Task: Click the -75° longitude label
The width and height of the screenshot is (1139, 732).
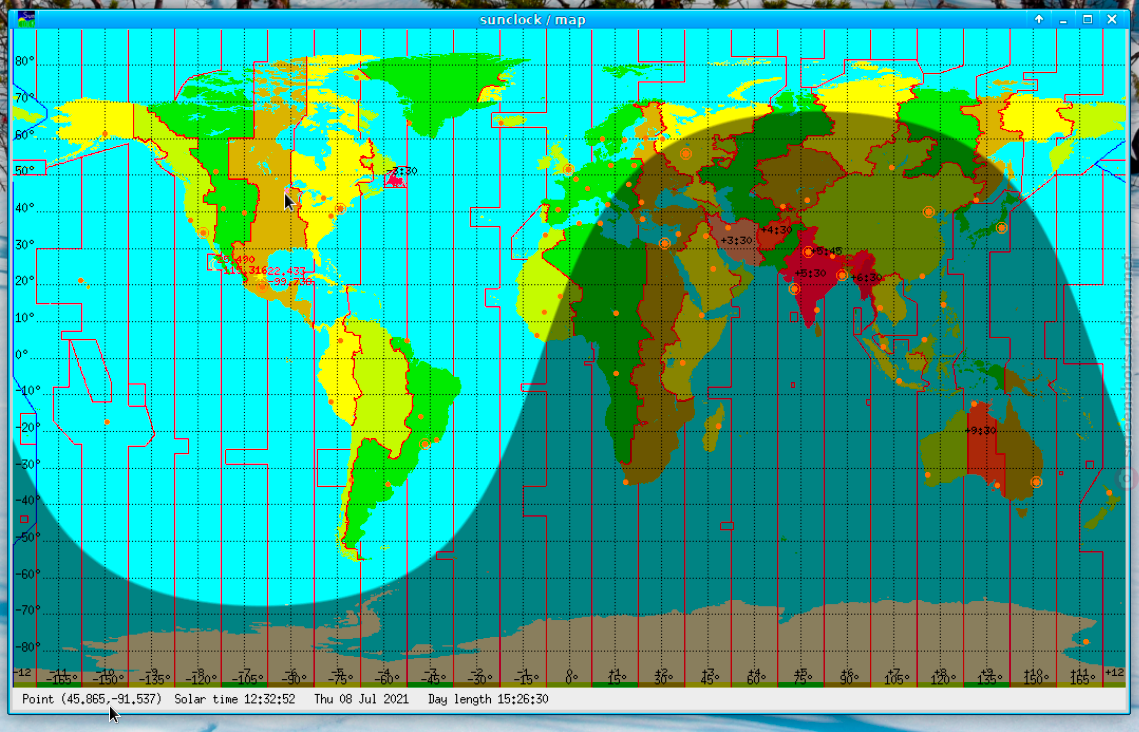Action: (341, 680)
